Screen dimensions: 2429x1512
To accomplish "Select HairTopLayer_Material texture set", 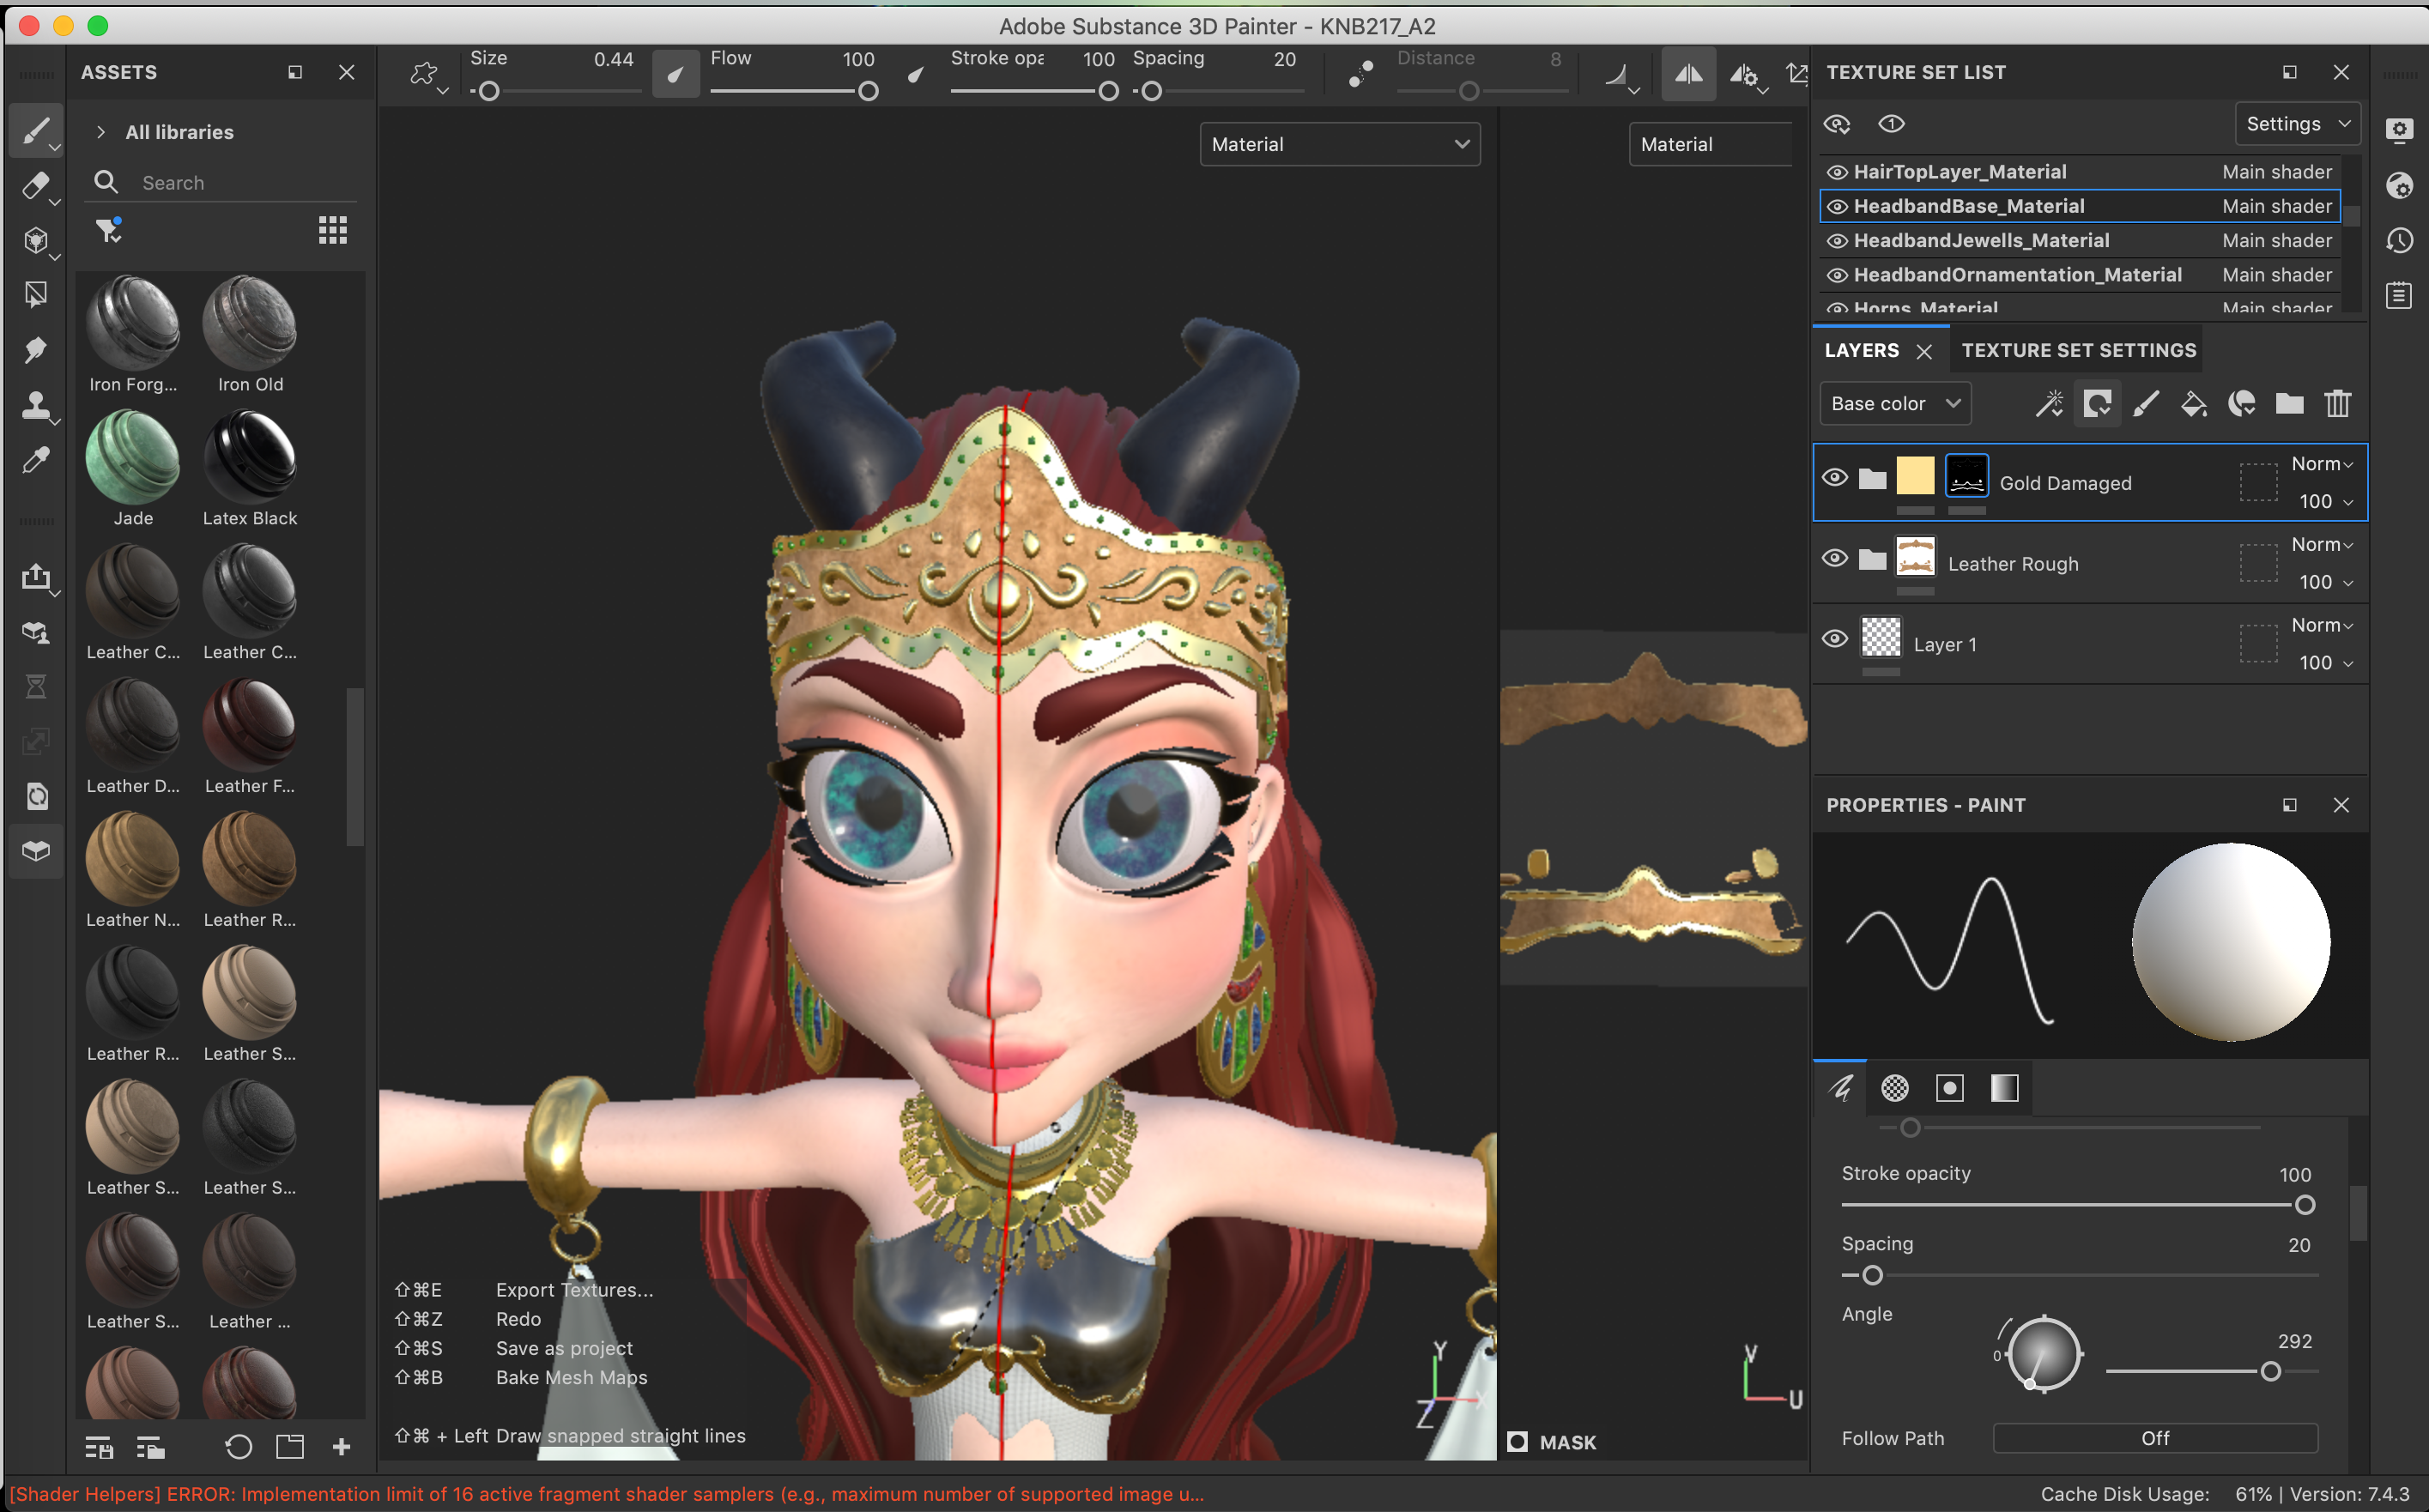I will point(1959,172).
